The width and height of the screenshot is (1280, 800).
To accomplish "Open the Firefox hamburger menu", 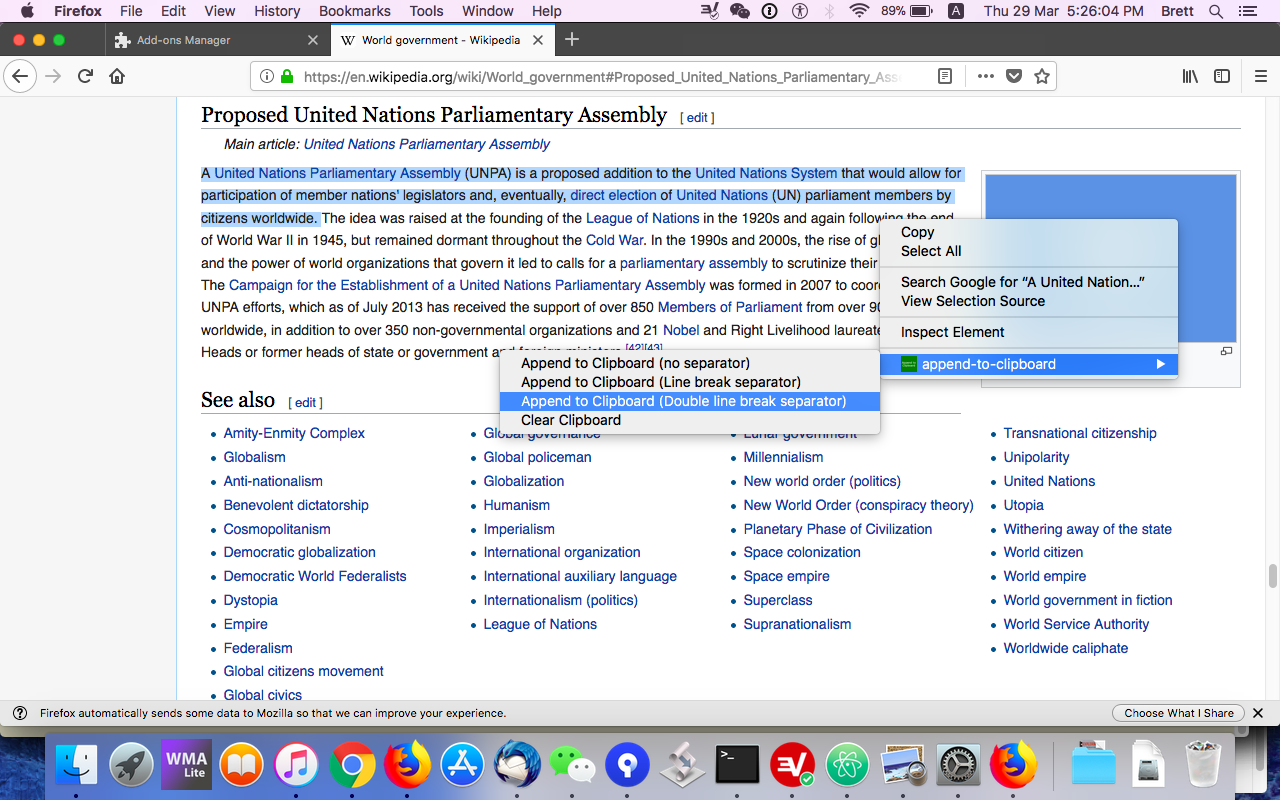I will (1260, 76).
